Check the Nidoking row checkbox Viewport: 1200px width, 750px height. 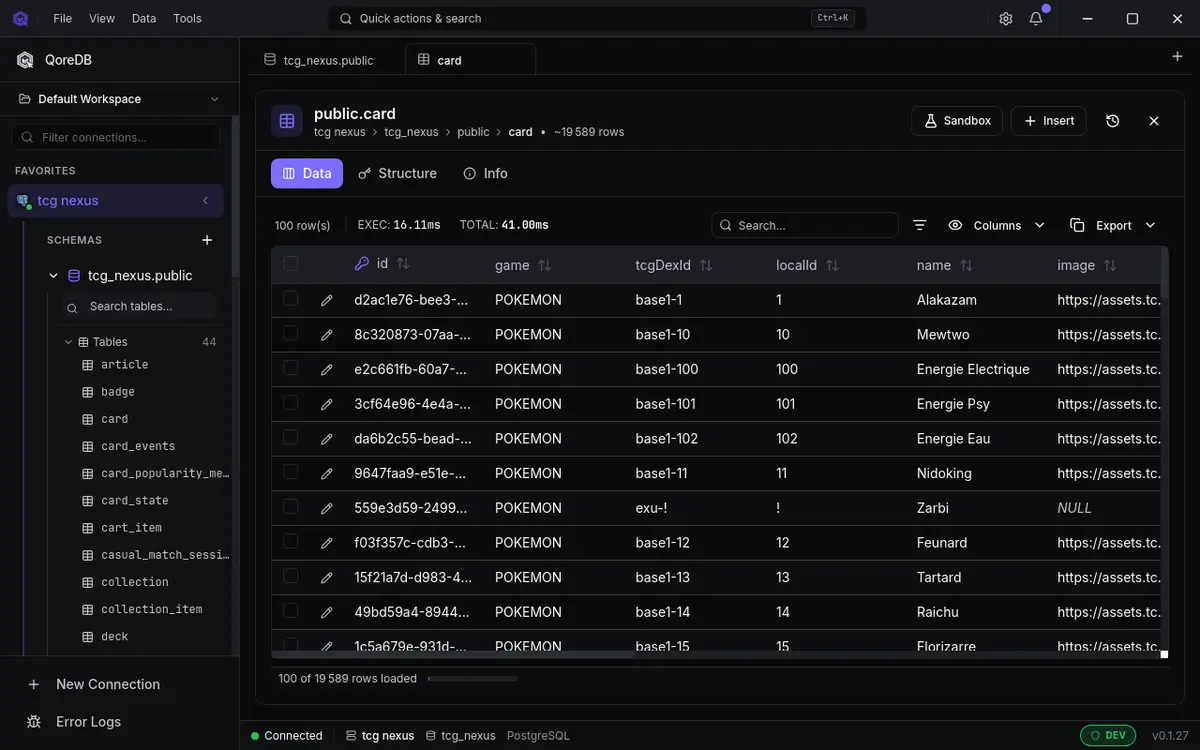(290, 472)
